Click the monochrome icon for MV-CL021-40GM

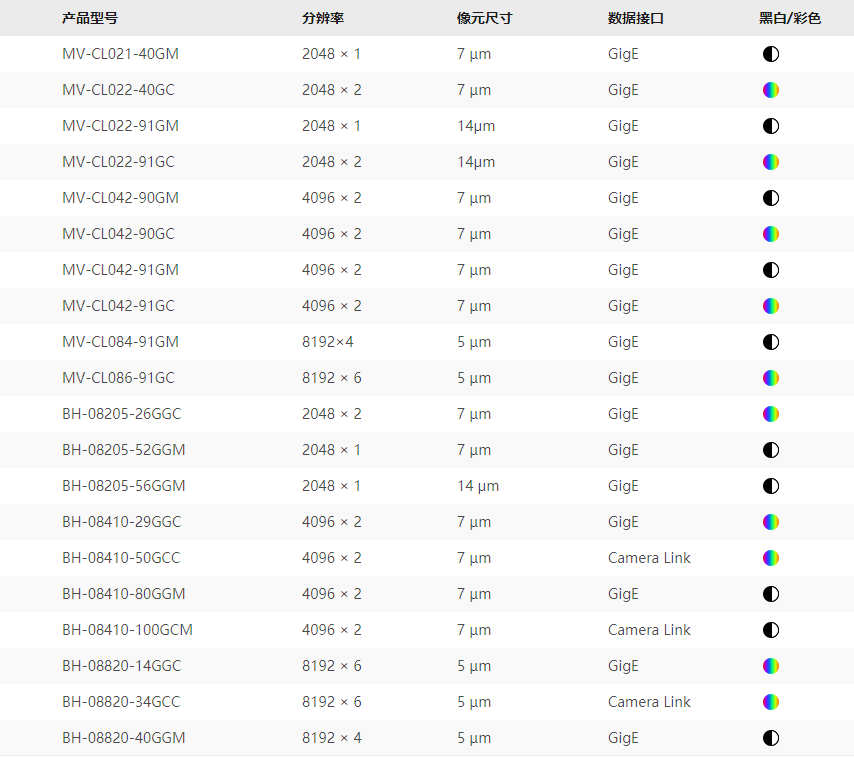coord(770,54)
